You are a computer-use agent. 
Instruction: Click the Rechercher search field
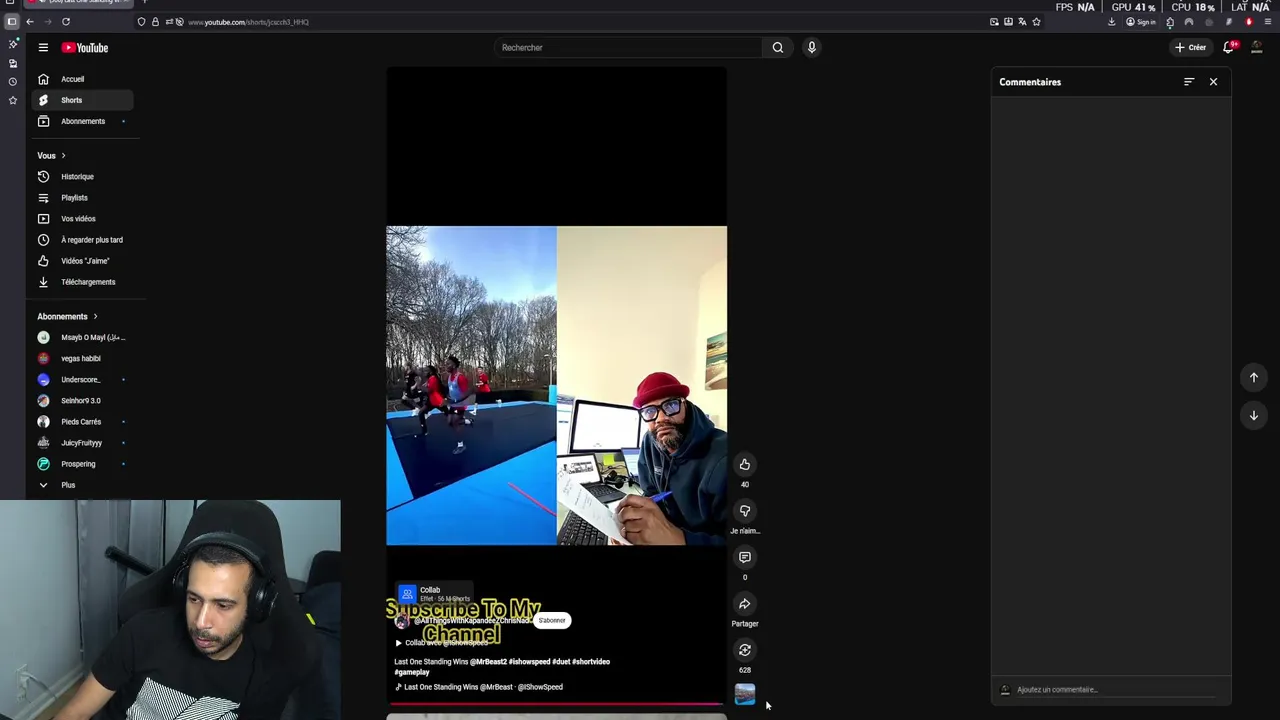pos(628,47)
